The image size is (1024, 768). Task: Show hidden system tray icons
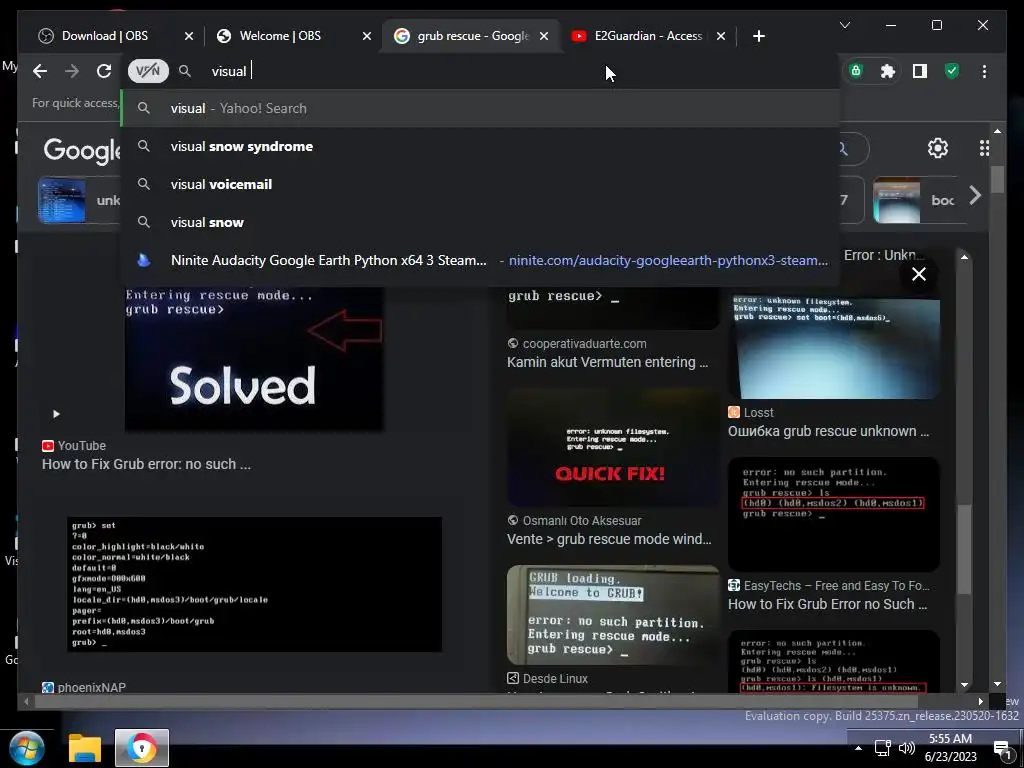click(858, 748)
